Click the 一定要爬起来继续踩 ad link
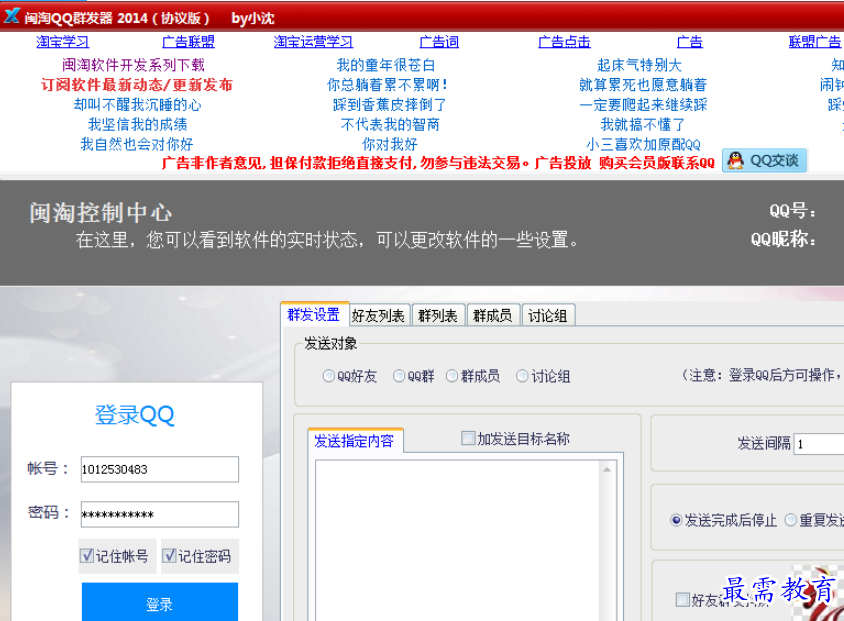 643,105
